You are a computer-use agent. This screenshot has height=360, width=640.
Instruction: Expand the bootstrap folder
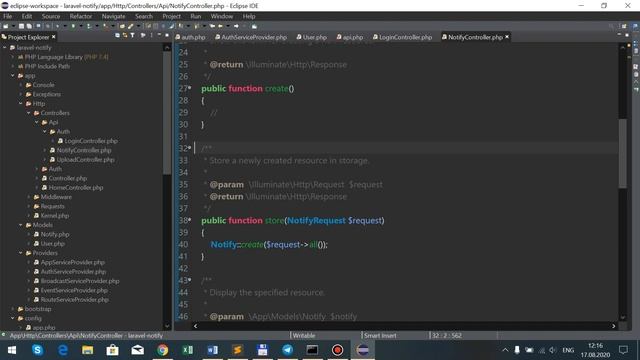13,309
